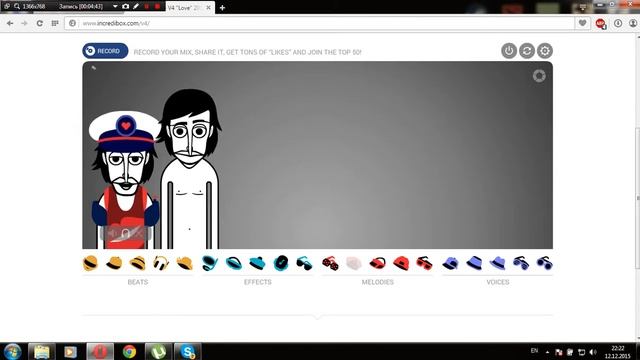Choose the blue sunglasses effect icon

[x=304, y=263]
